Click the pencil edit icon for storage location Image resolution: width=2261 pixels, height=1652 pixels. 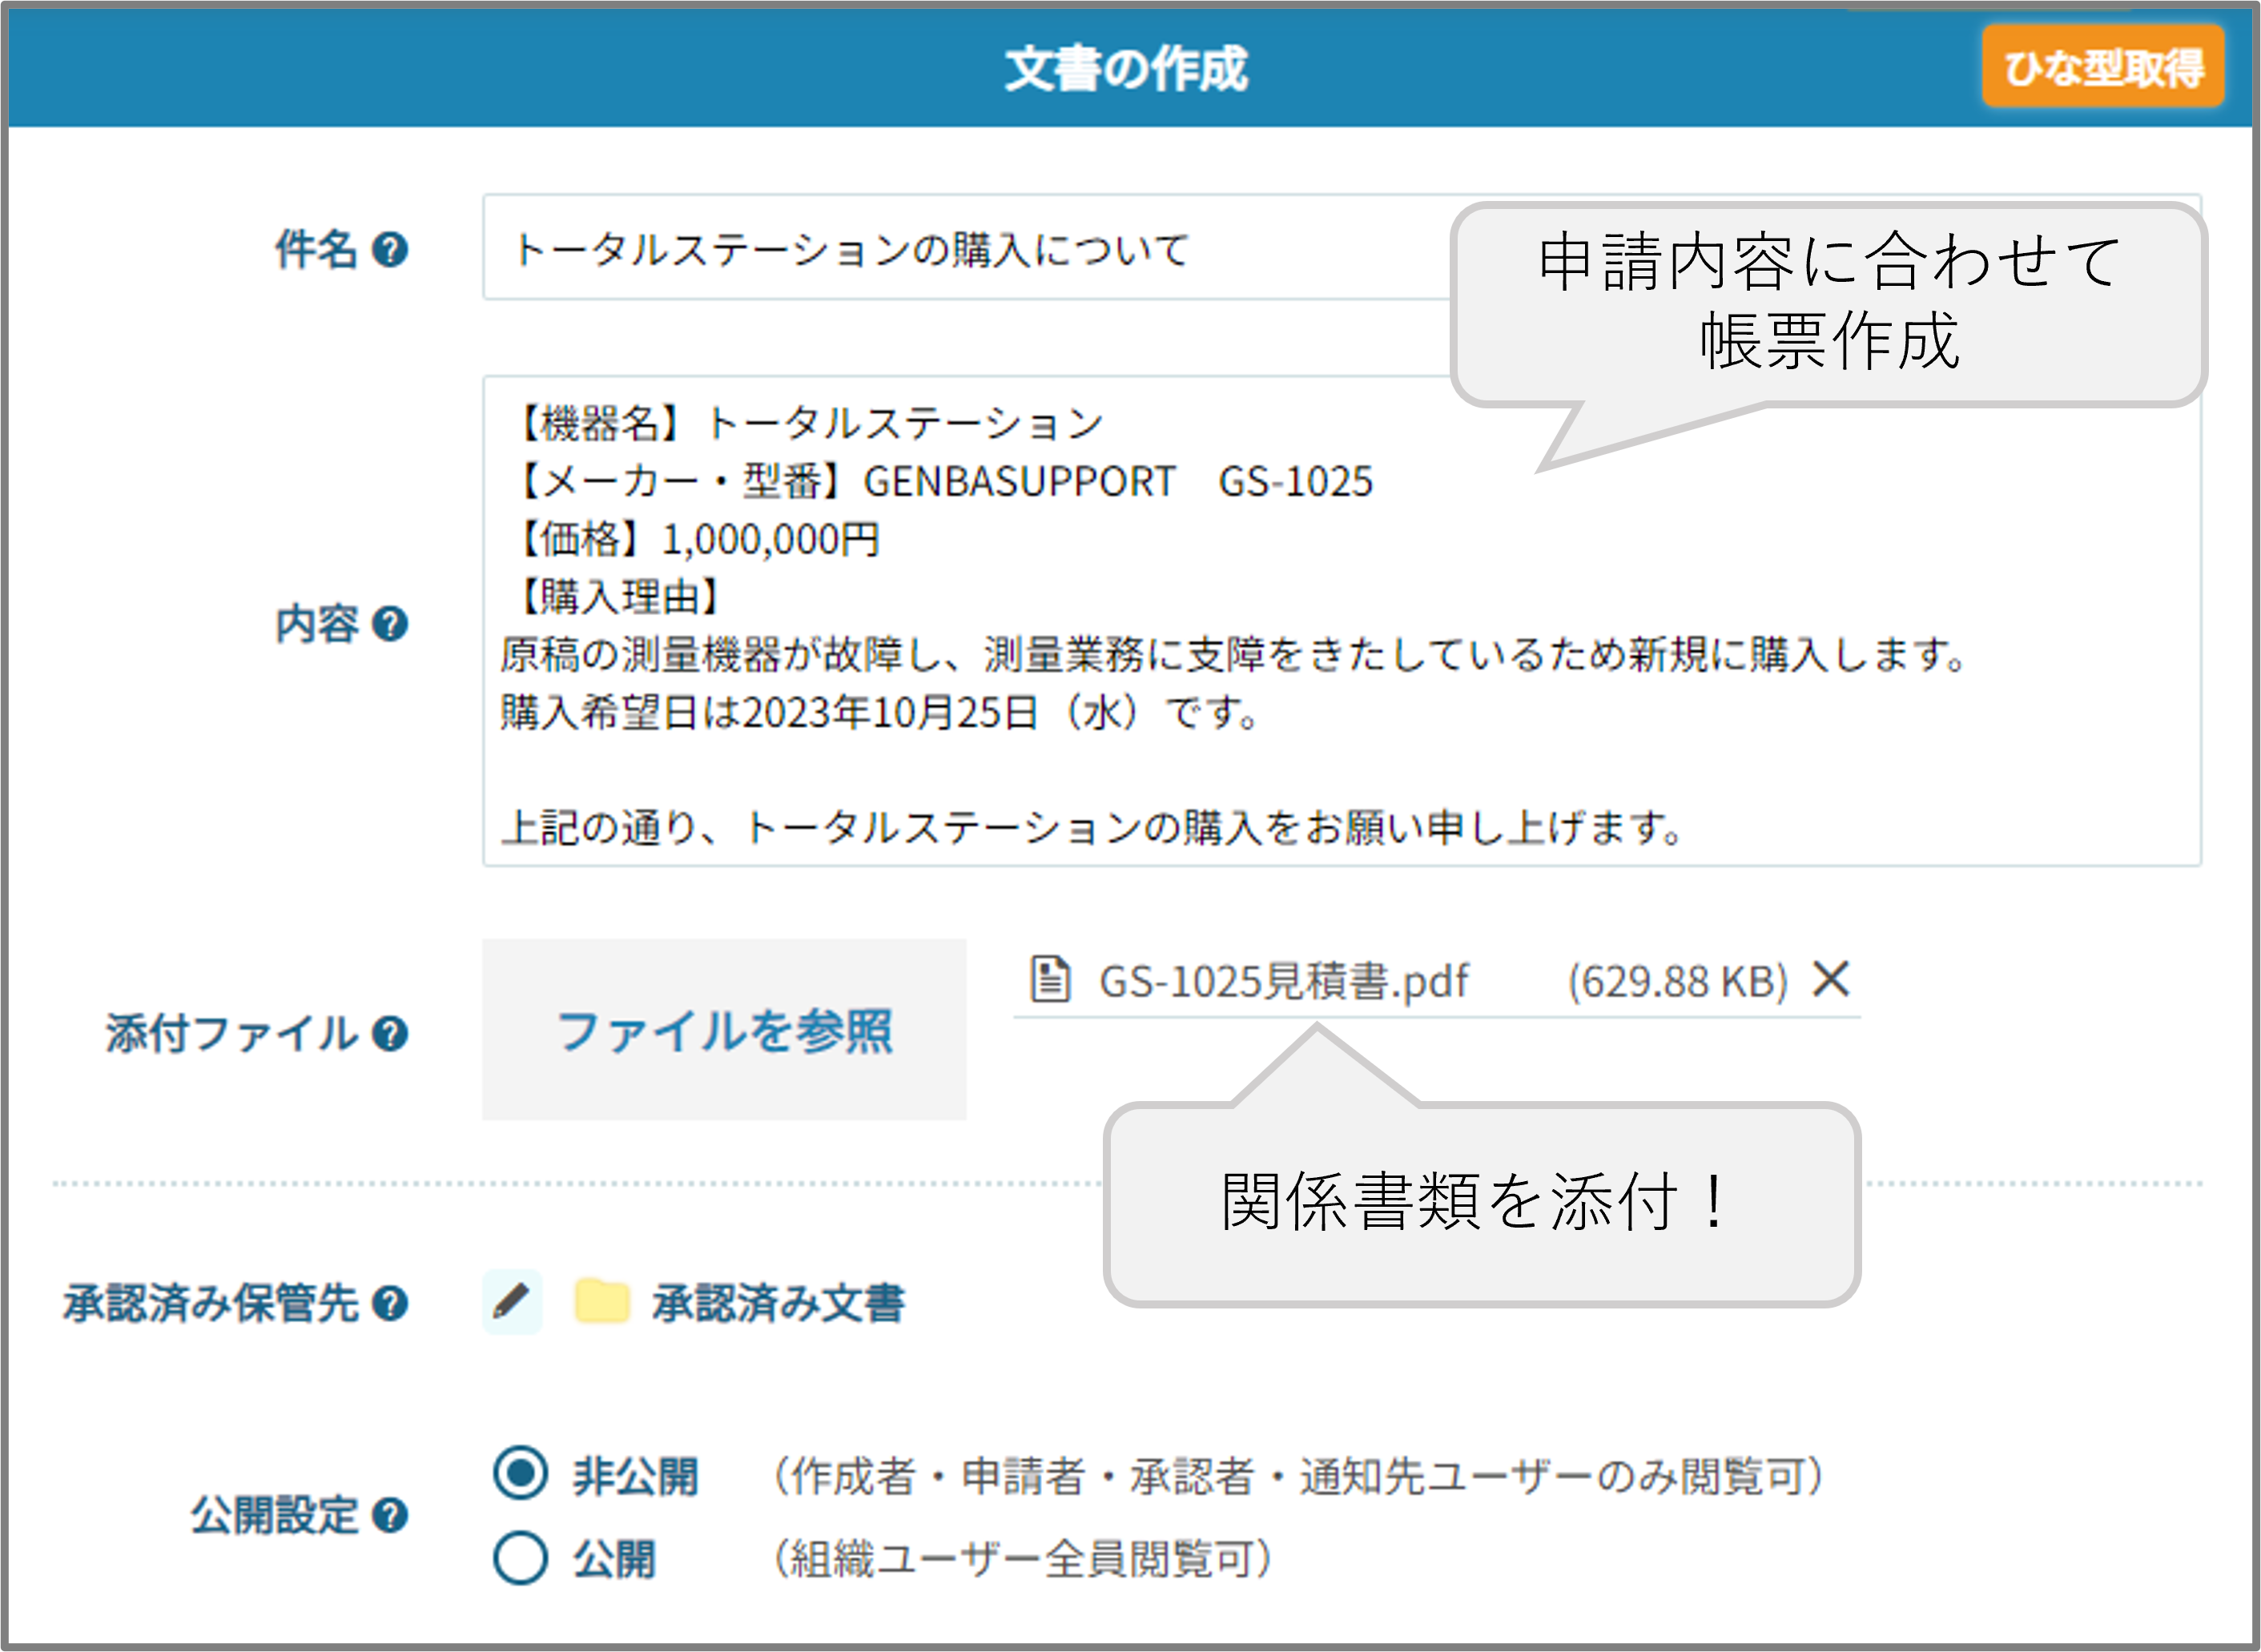[x=512, y=1302]
